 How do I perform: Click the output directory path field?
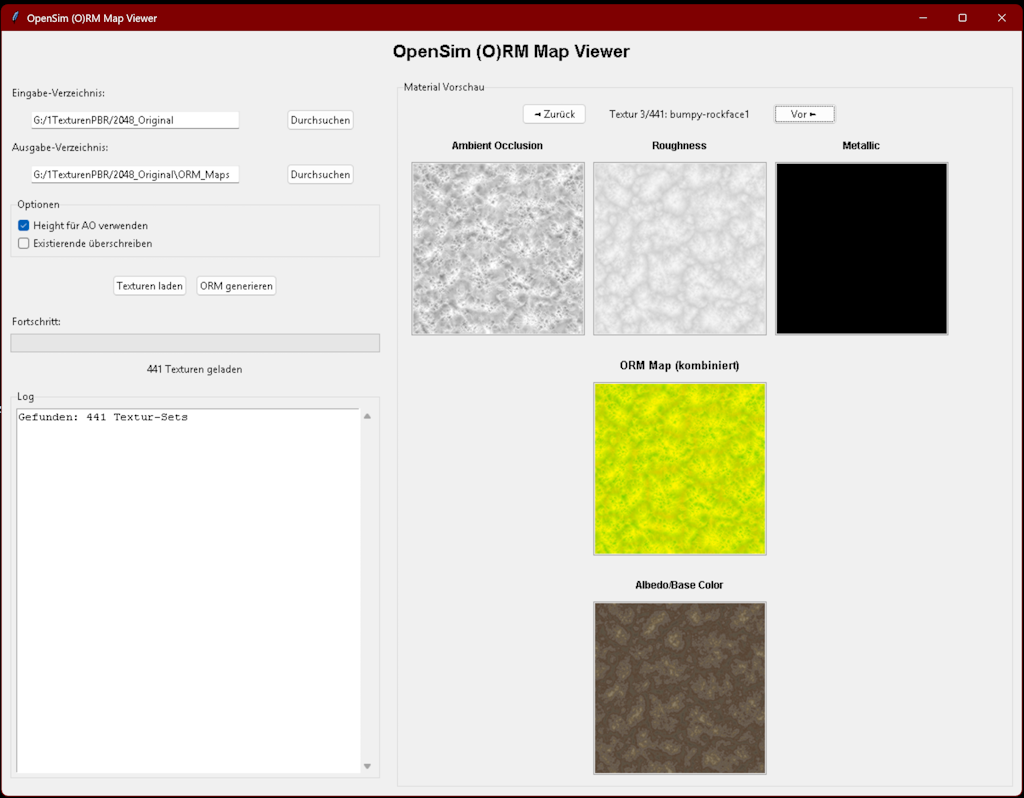134,175
